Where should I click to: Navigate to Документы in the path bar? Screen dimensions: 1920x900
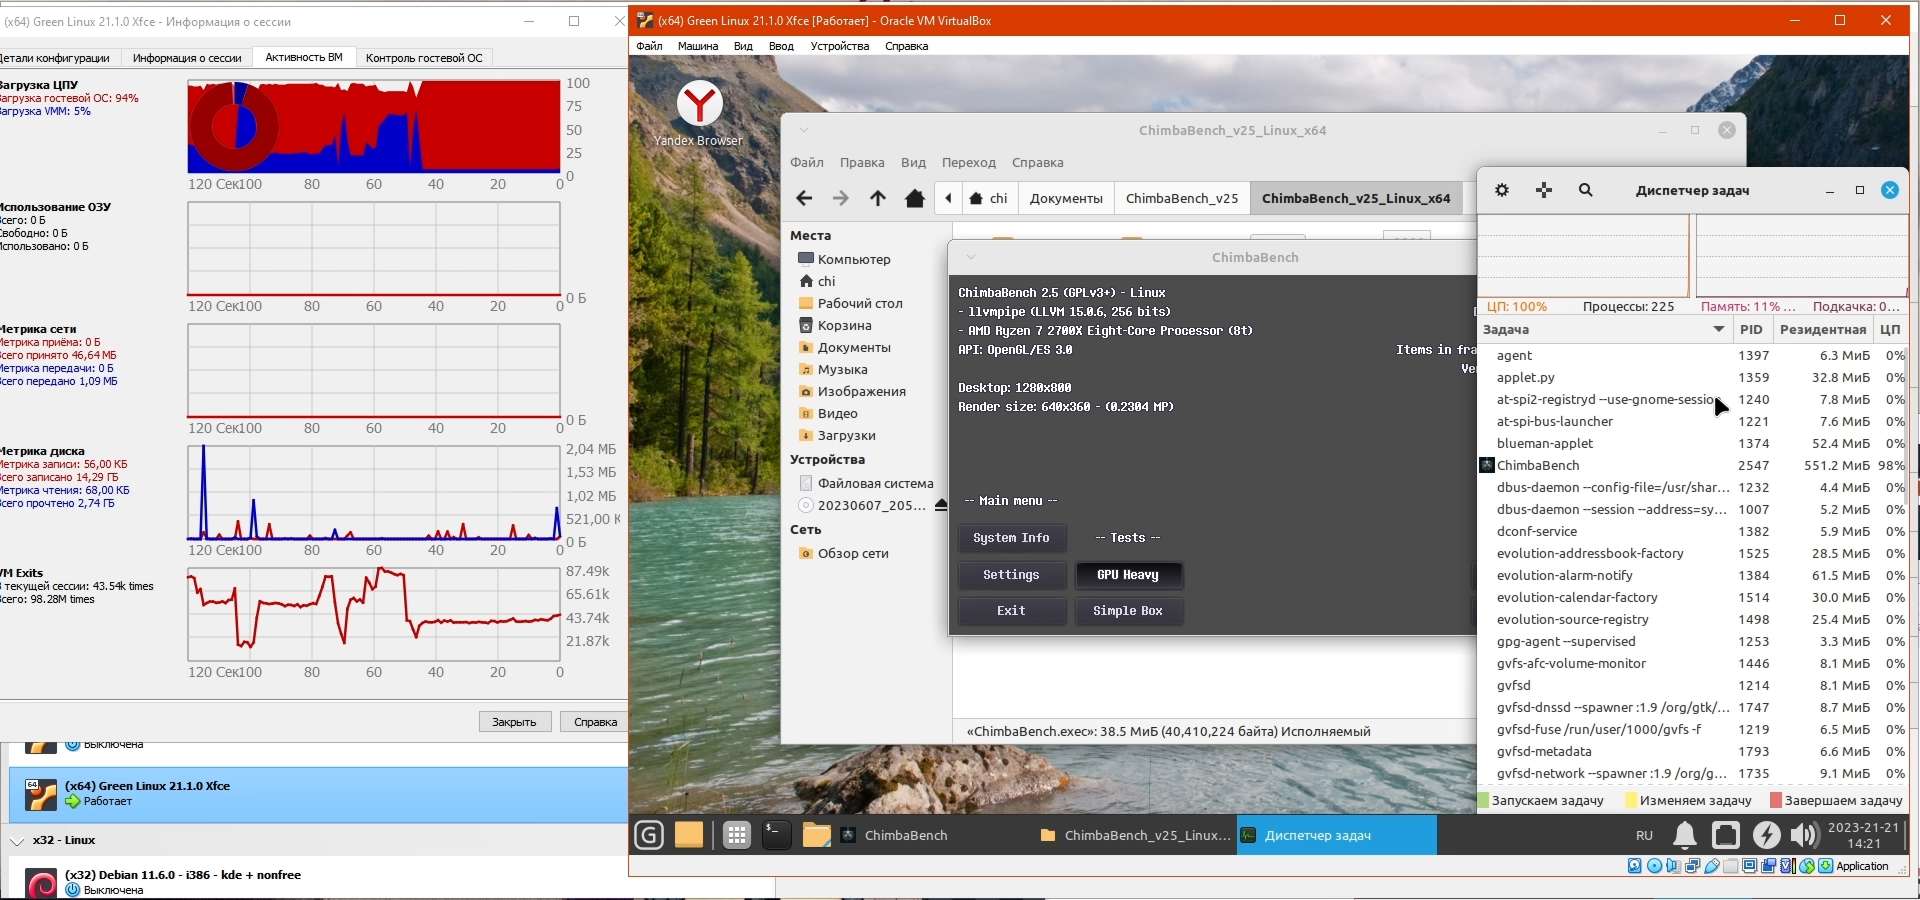1066,198
